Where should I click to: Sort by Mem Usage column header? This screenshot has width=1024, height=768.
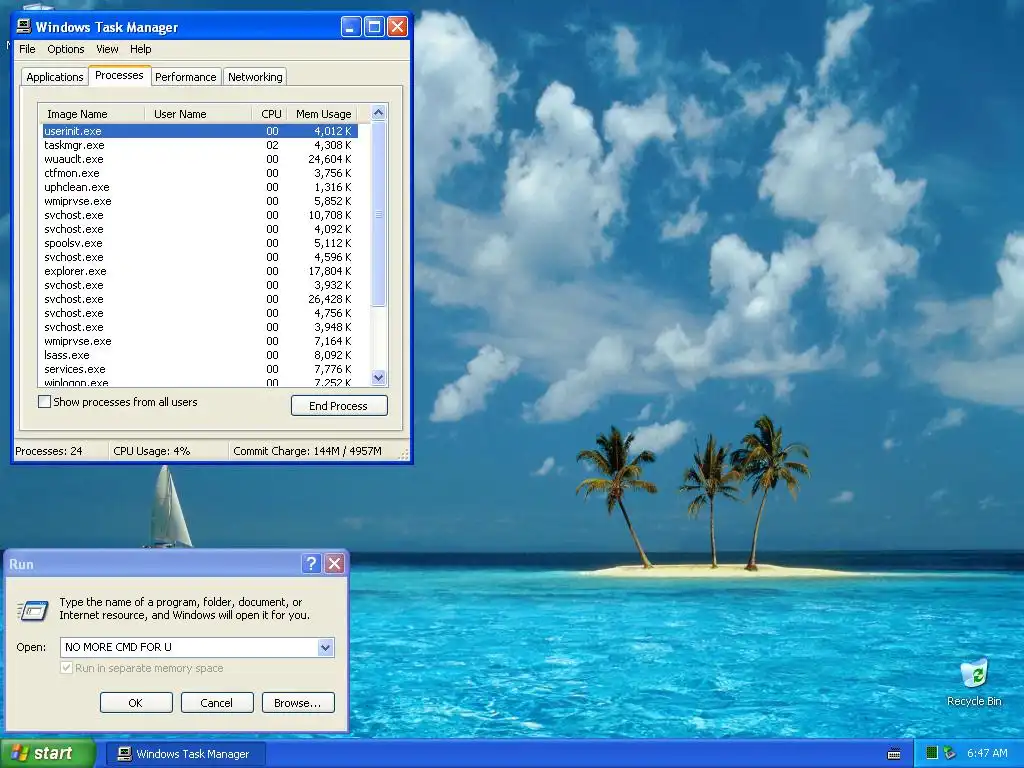(x=323, y=114)
